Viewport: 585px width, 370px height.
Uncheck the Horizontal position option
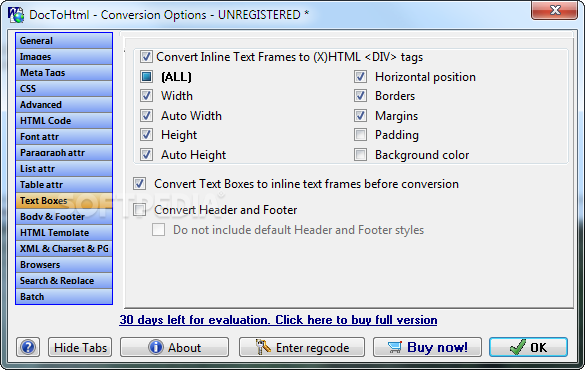pyautogui.click(x=360, y=77)
